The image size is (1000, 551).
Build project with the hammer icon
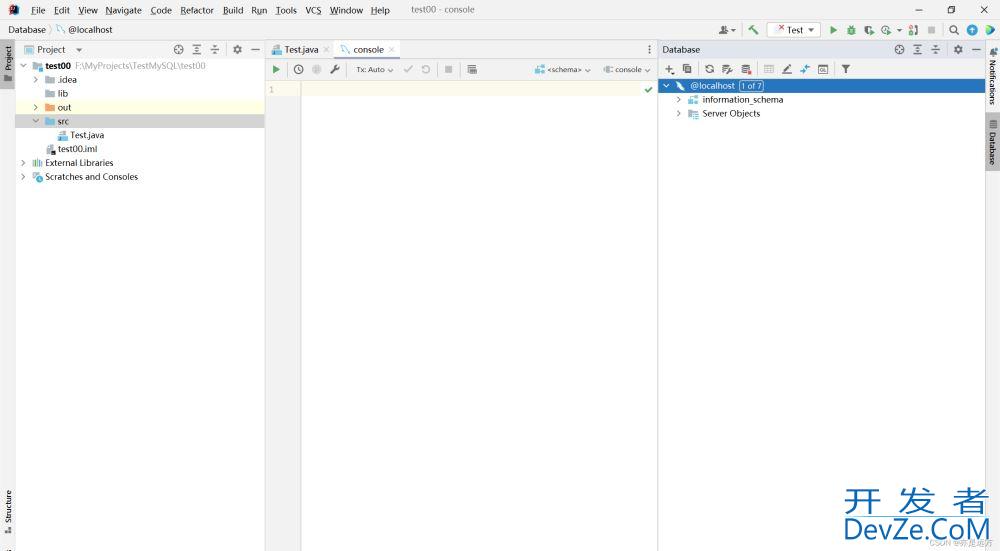pyautogui.click(x=753, y=29)
